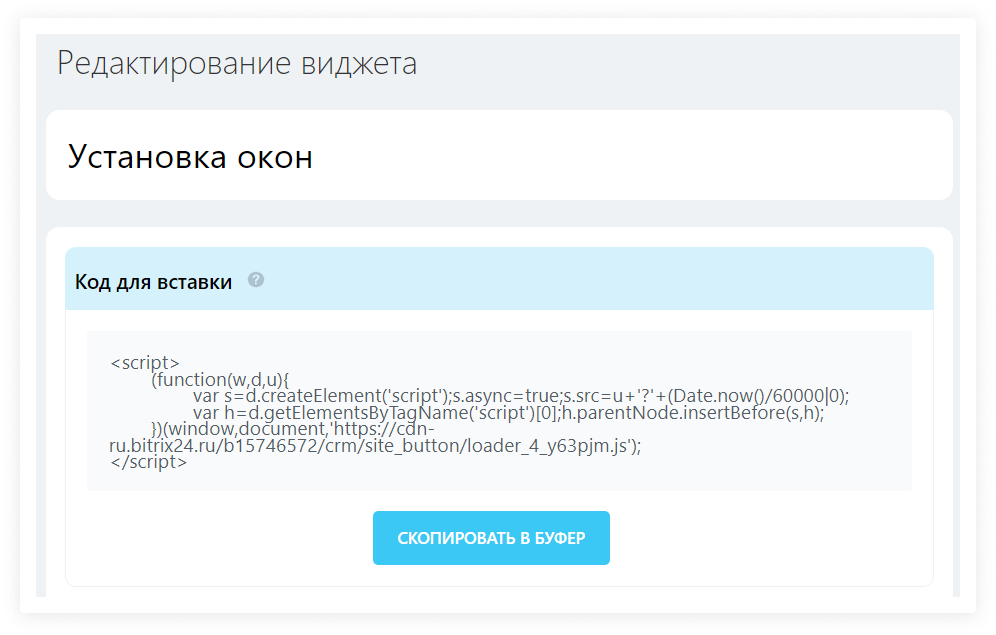996x635 pixels.
Task: Click the help question mark icon
Action: (x=256, y=280)
